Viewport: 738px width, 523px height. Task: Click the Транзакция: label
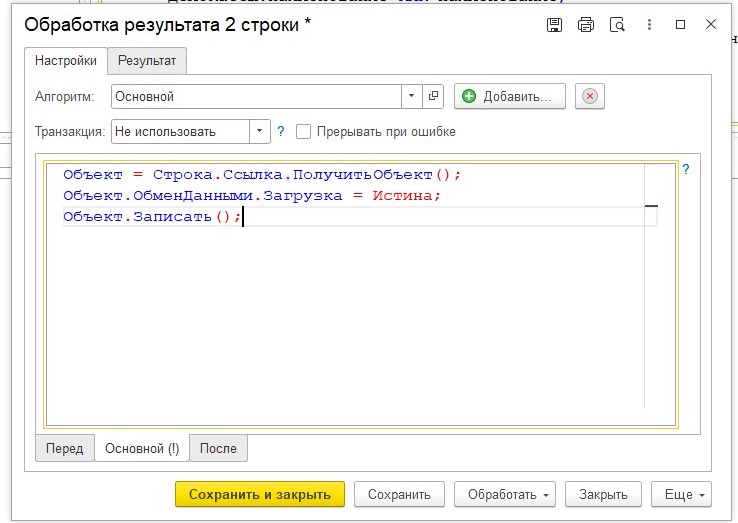click(x=70, y=131)
